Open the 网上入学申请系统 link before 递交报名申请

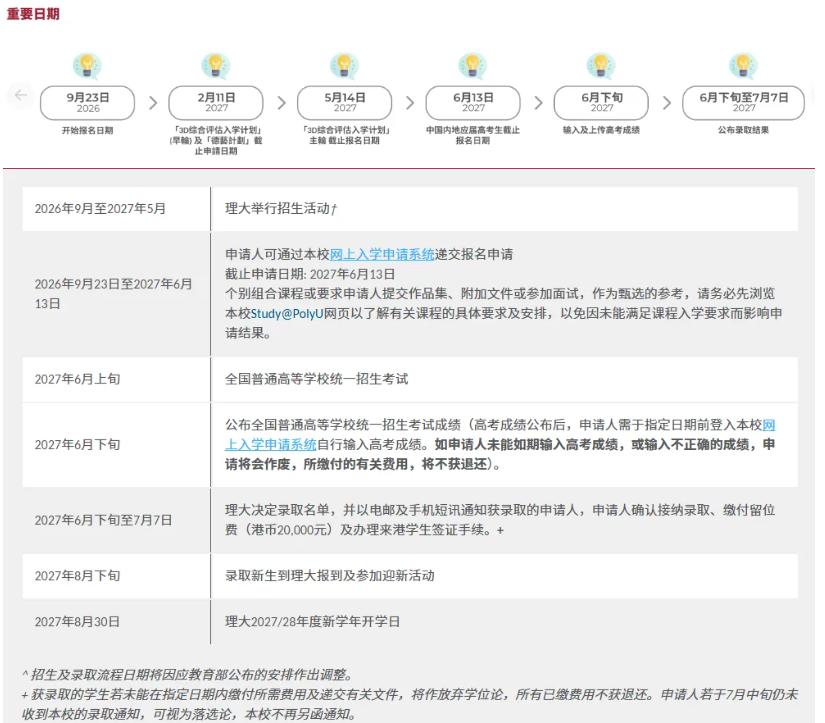point(382,255)
